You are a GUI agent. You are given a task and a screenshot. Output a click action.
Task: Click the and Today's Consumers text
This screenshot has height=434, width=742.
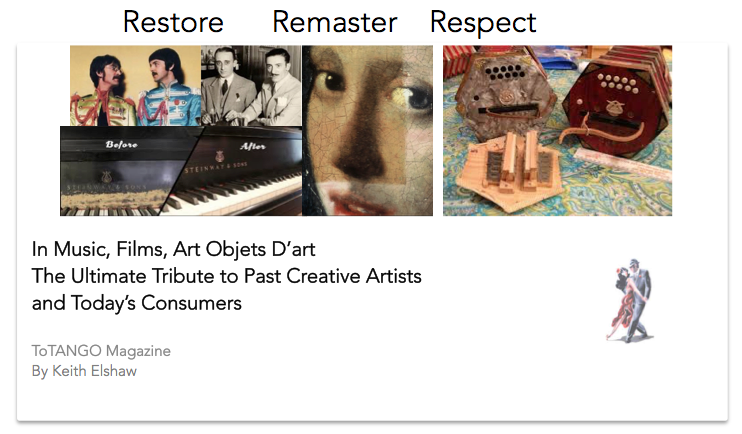[x=137, y=303]
